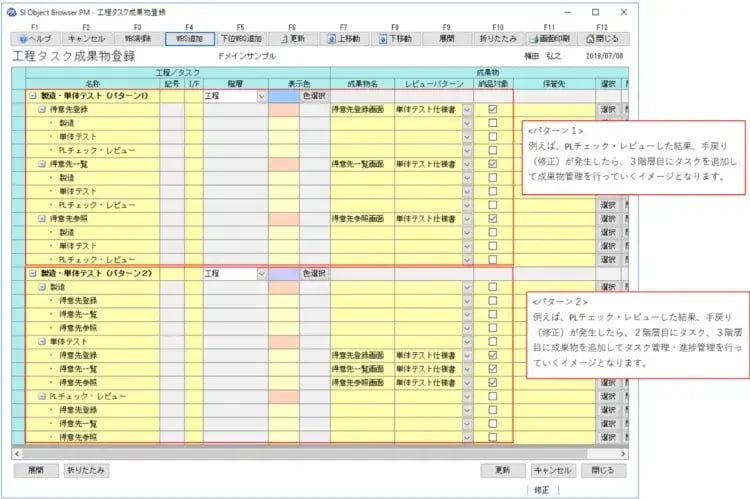The height and width of the screenshot is (499, 750).
Task: Click the キャンセル toolbar button at top
Action: click(x=87, y=39)
